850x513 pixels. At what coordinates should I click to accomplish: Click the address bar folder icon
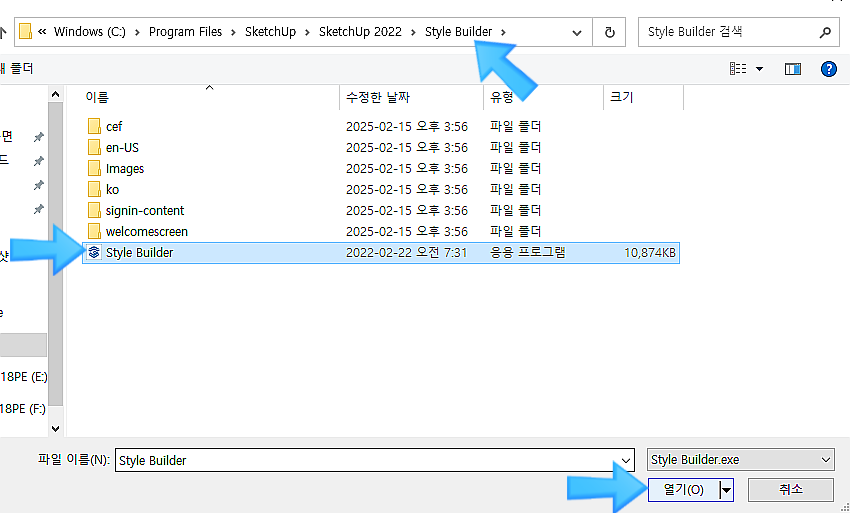tap(25, 31)
